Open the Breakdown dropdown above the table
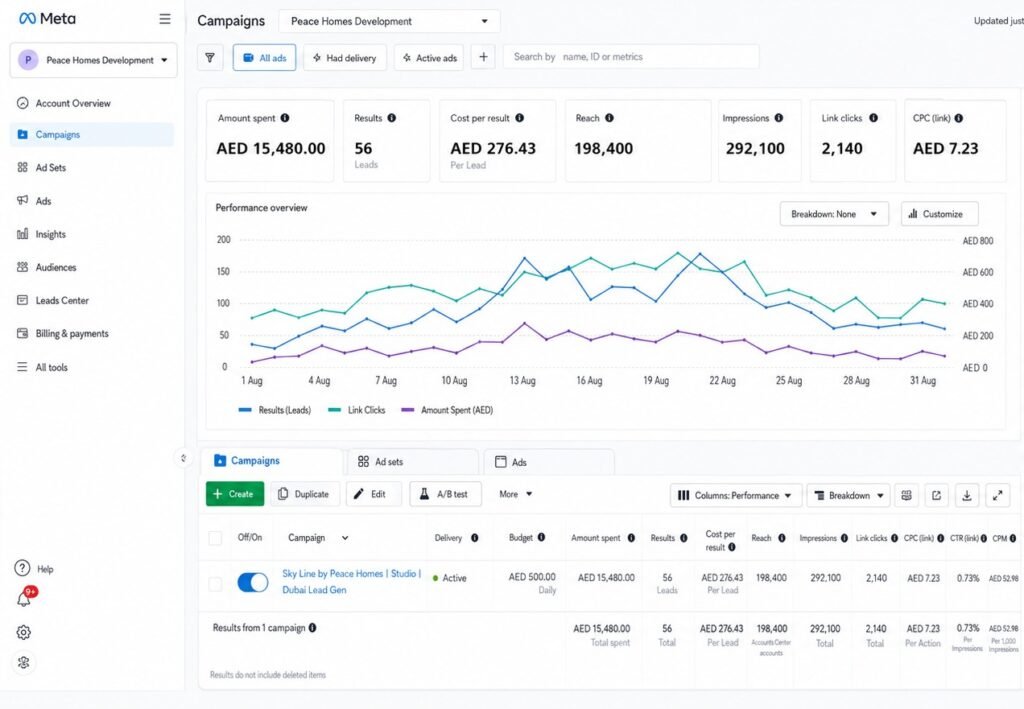The width and height of the screenshot is (1024, 709). [848, 496]
